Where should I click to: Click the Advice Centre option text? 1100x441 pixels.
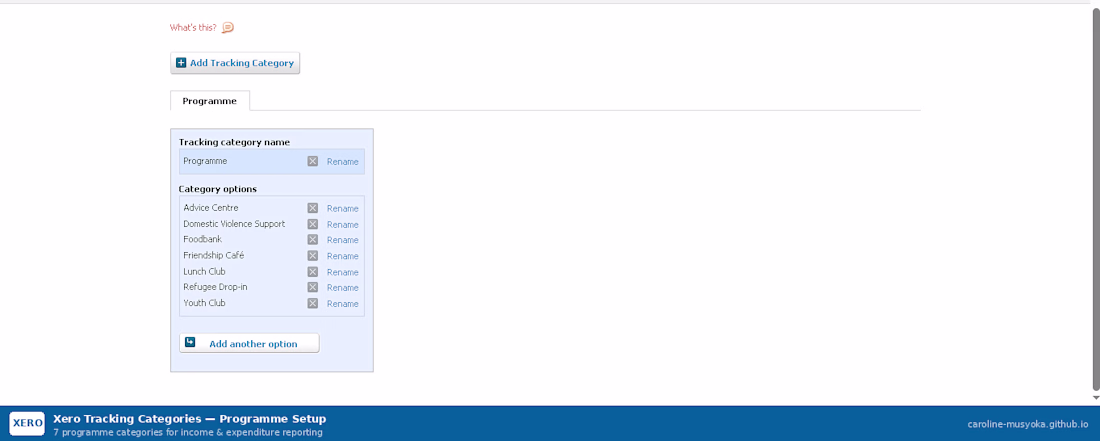tap(210, 208)
